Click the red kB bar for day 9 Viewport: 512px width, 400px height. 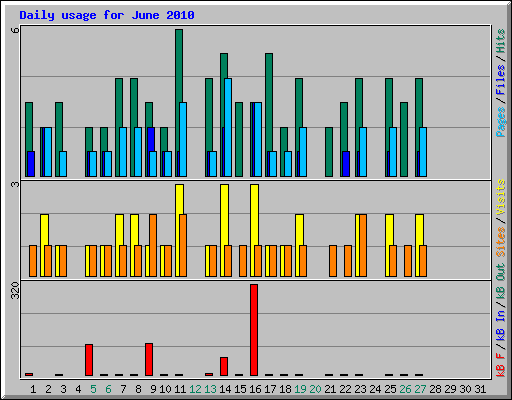[x=149, y=359]
